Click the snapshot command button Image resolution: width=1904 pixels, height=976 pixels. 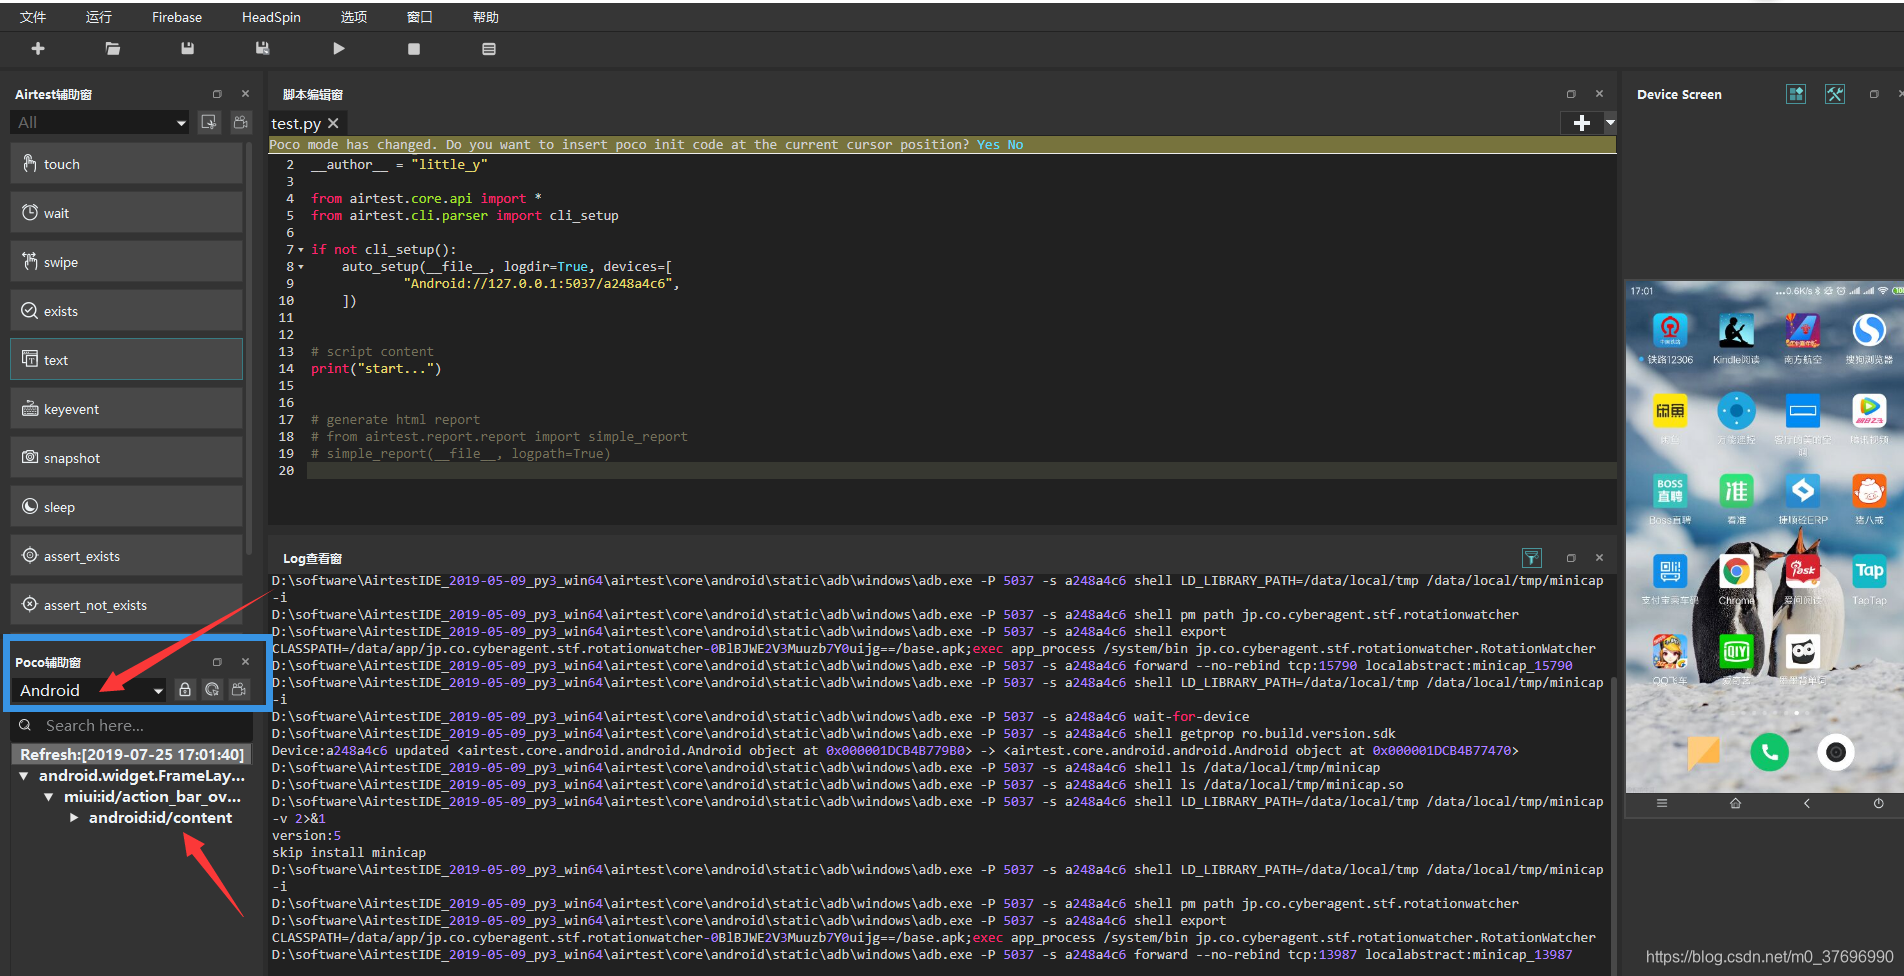[127, 458]
